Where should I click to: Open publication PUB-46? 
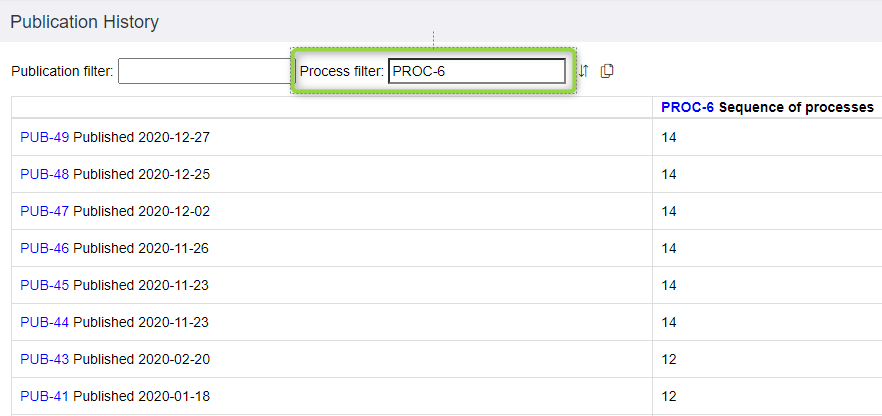44,248
